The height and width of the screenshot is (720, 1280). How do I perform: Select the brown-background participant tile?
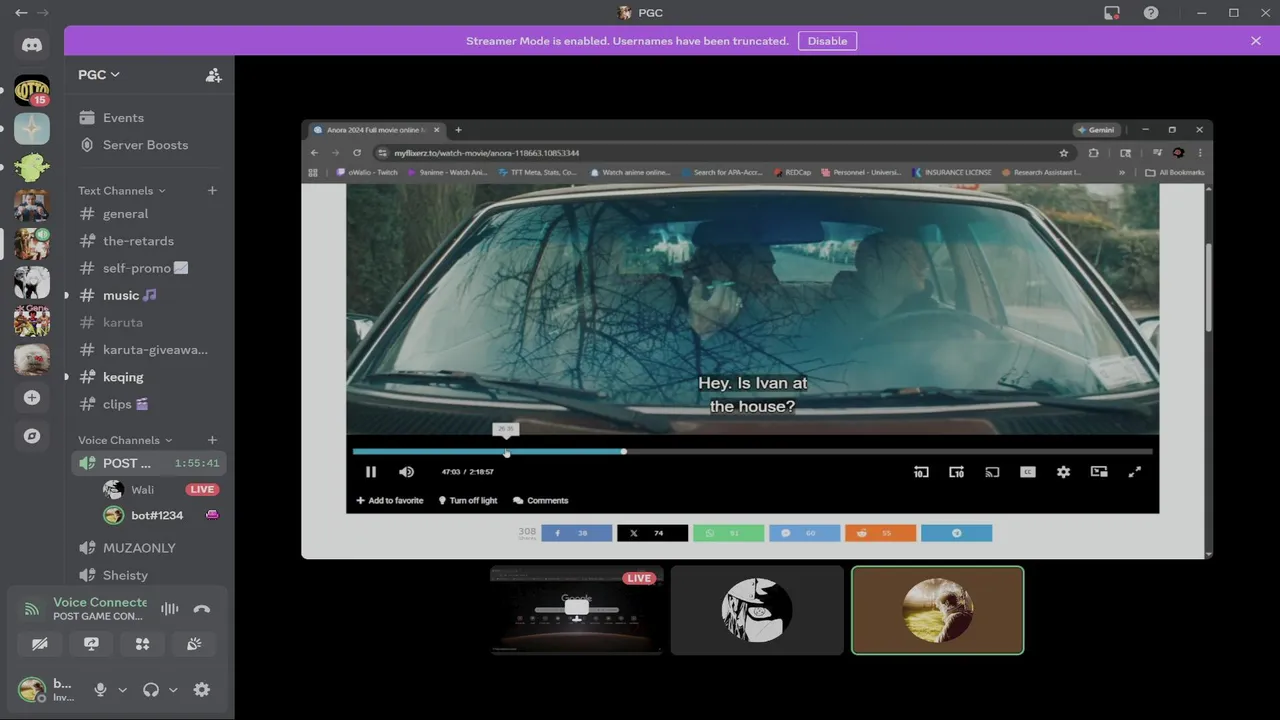coord(937,611)
